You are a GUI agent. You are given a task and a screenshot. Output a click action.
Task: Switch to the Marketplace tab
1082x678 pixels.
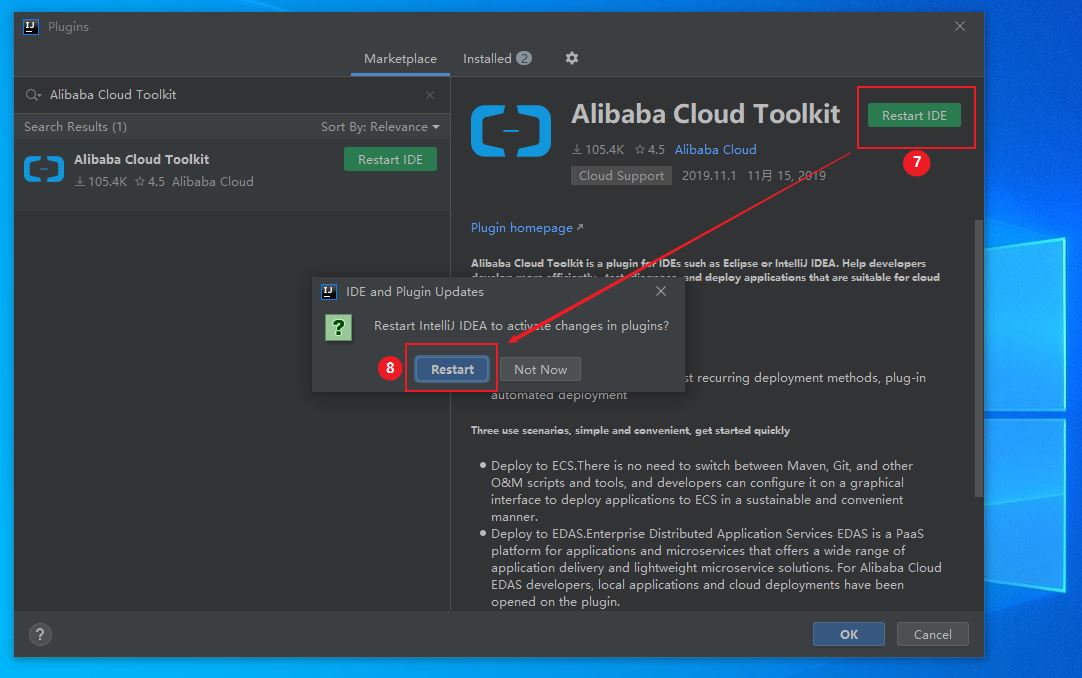coord(400,59)
